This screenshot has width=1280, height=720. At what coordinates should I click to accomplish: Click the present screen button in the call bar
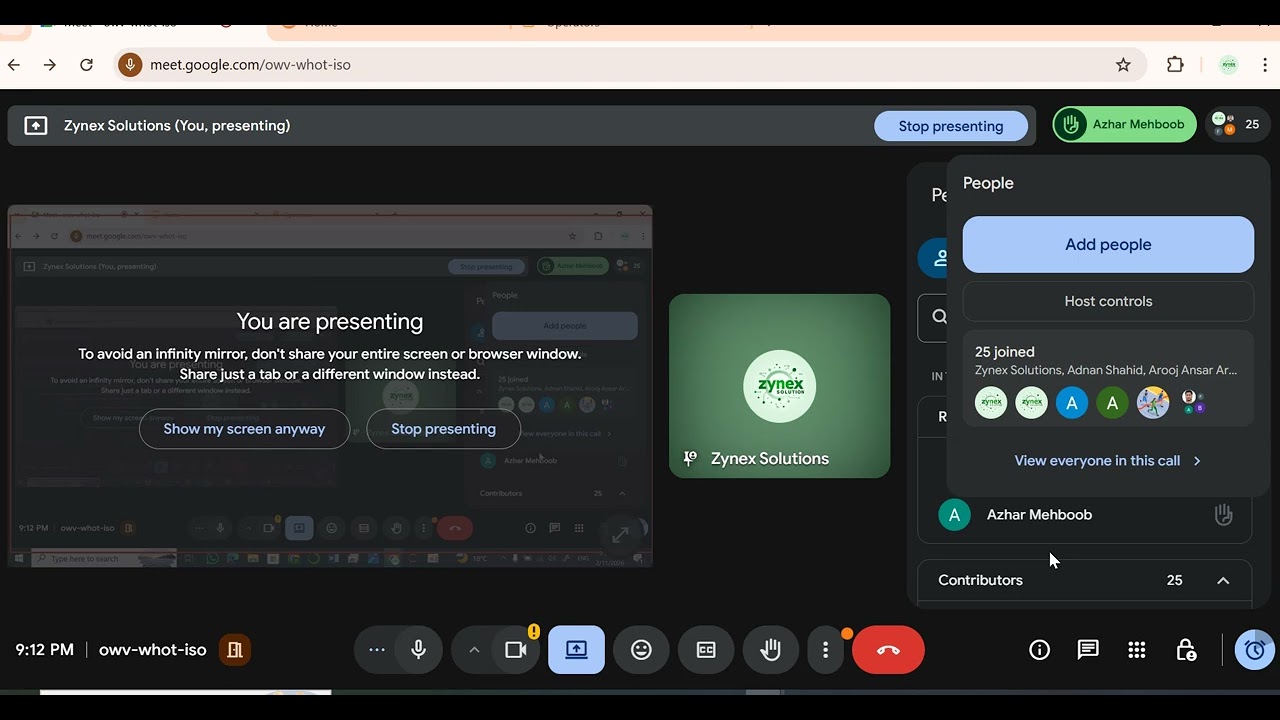576,650
